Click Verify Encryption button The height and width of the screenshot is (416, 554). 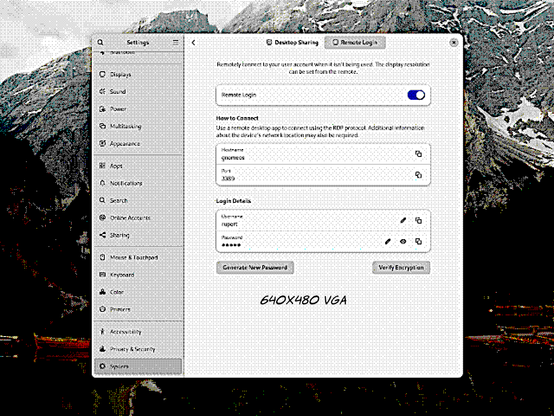coord(401,268)
